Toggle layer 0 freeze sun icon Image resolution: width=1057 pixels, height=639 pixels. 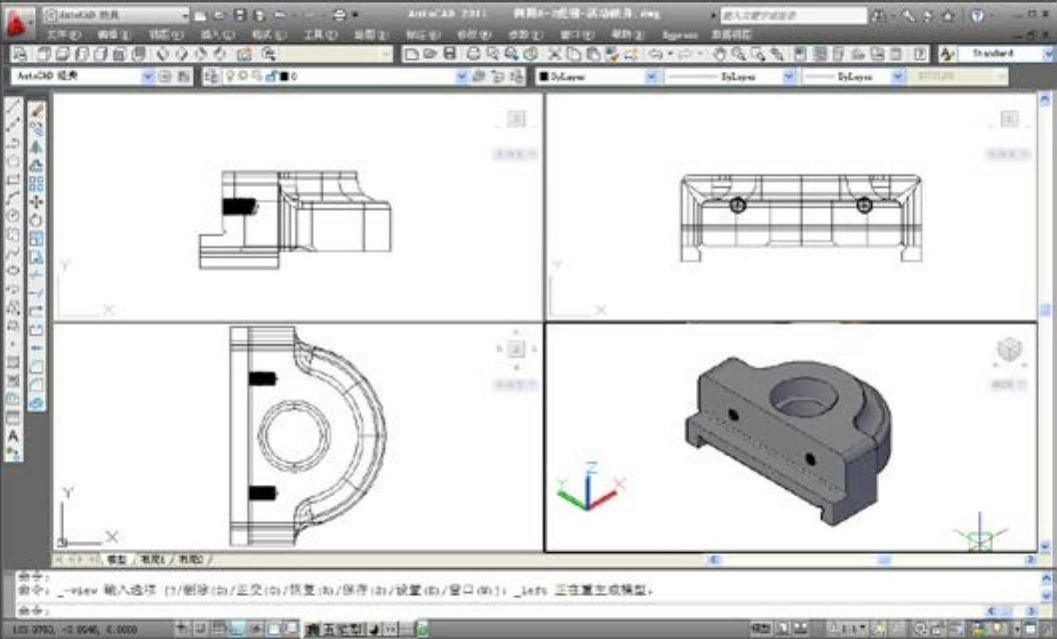243,76
